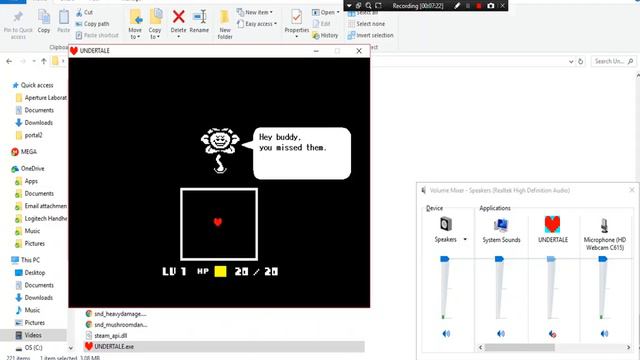The height and width of the screenshot is (360, 640).
Task: Click the Explorer search box
Action: click(614, 62)
